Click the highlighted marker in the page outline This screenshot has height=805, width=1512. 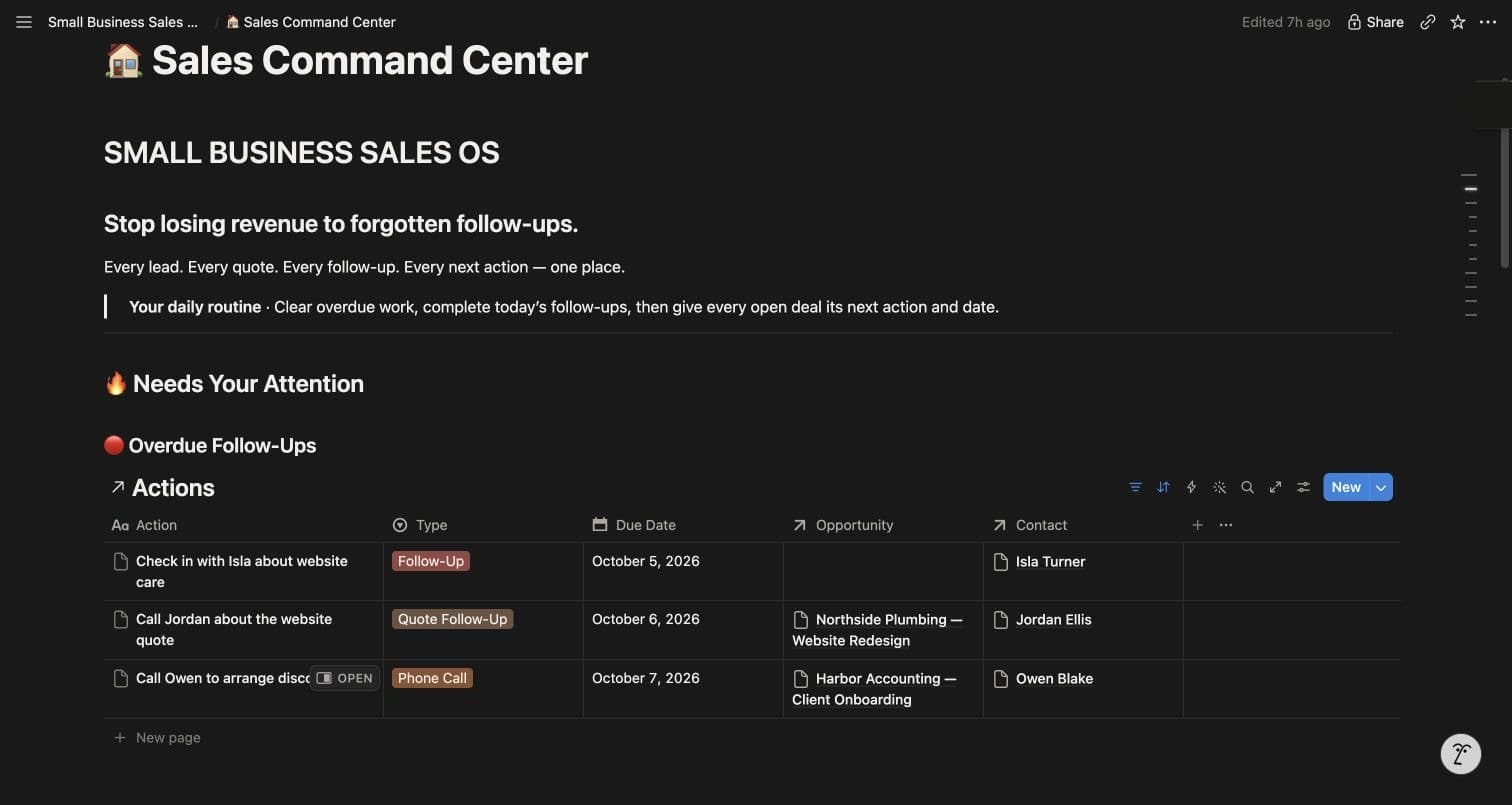(1471, 188)
